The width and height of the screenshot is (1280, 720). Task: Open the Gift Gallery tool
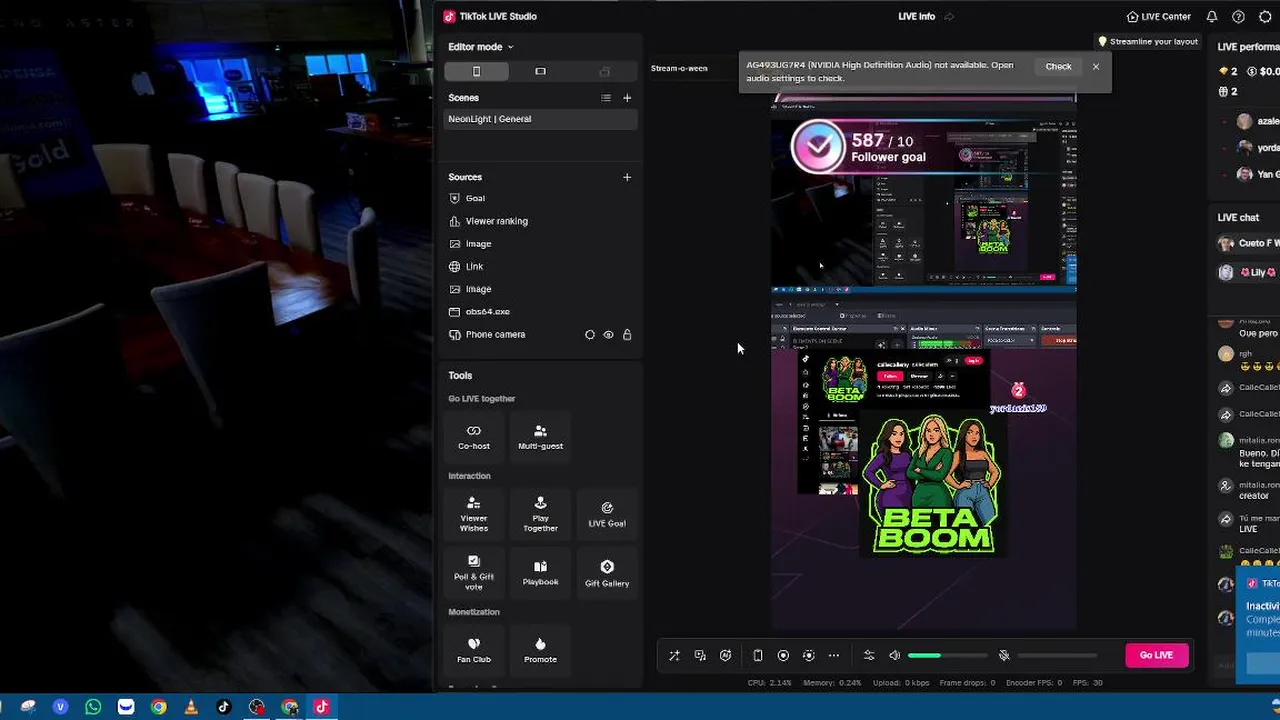(x=607, y=573)
